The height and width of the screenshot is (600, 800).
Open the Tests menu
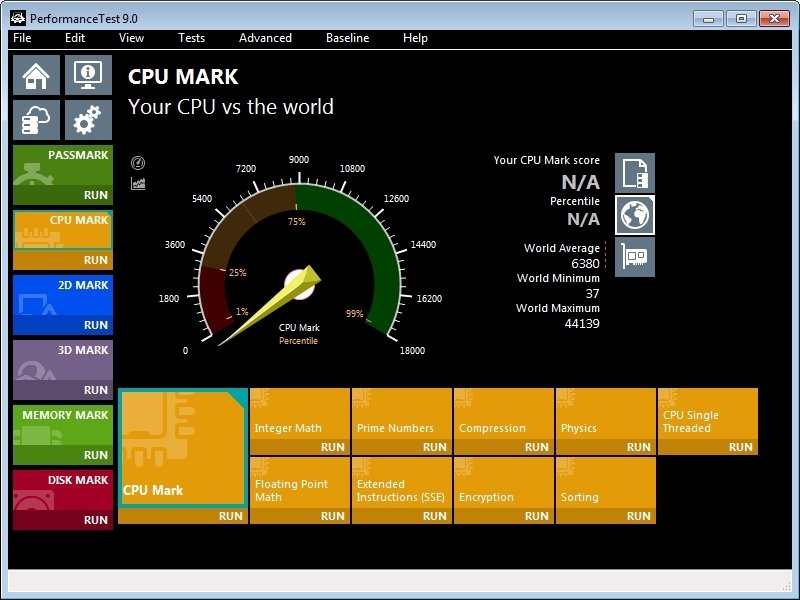point(191,38)
